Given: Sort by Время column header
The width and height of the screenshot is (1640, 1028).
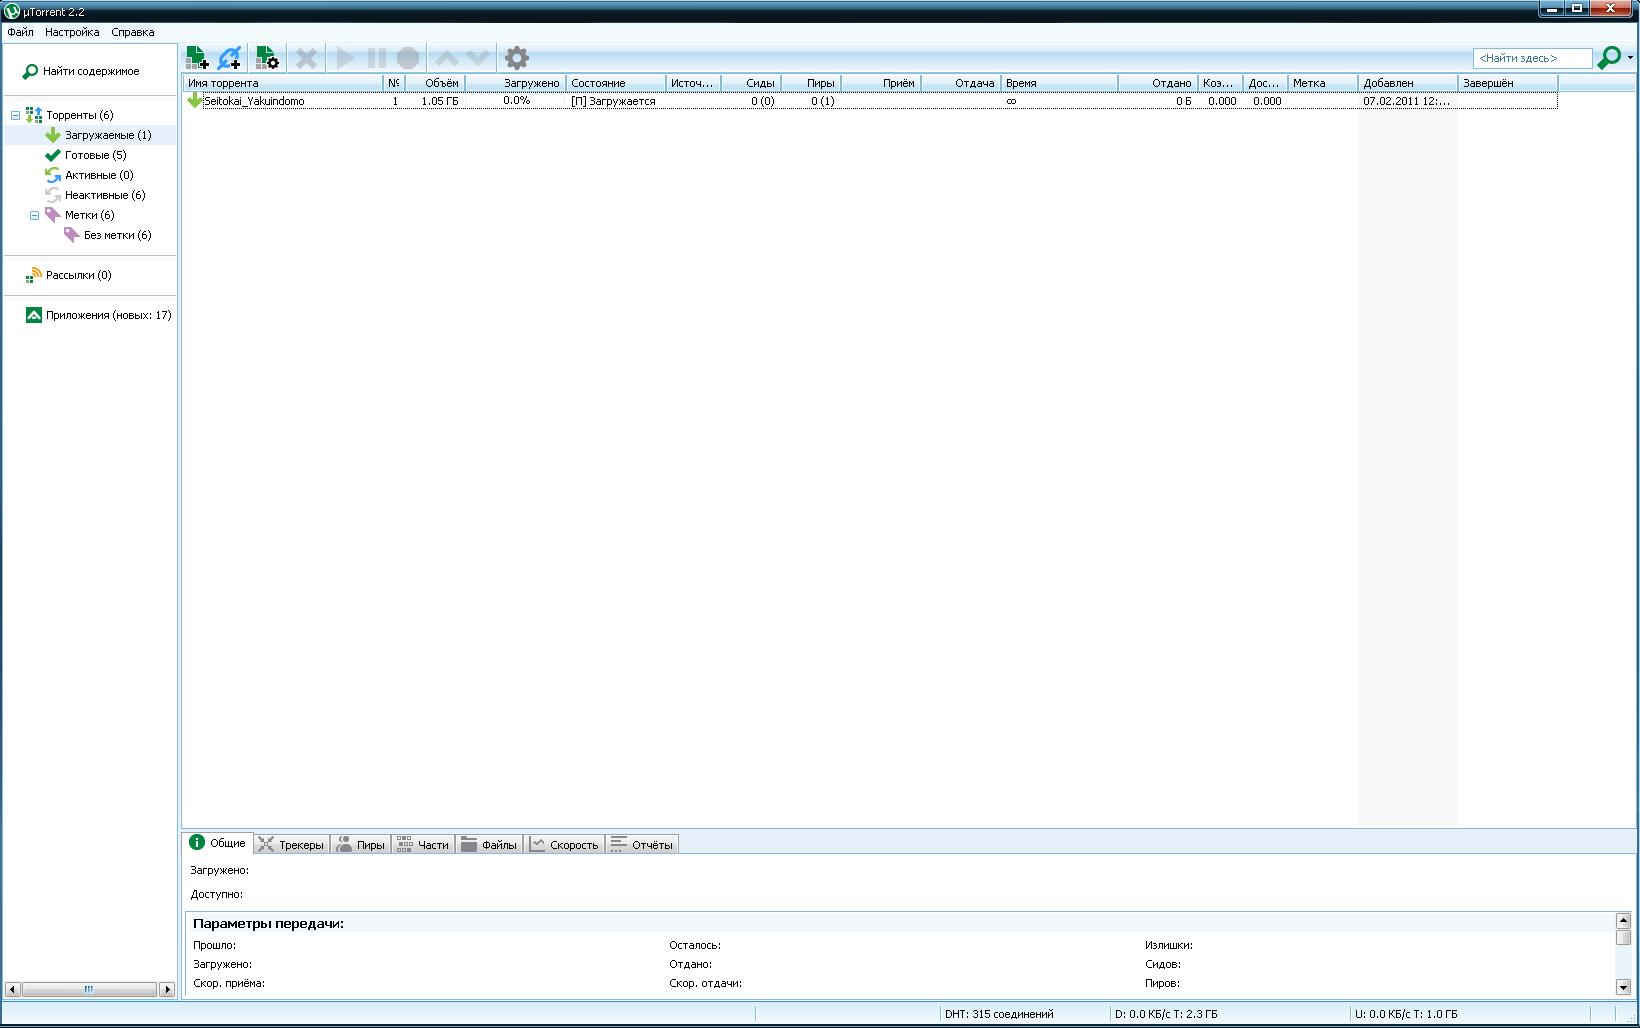Looking at the screenshot, I should [1060, 83].
